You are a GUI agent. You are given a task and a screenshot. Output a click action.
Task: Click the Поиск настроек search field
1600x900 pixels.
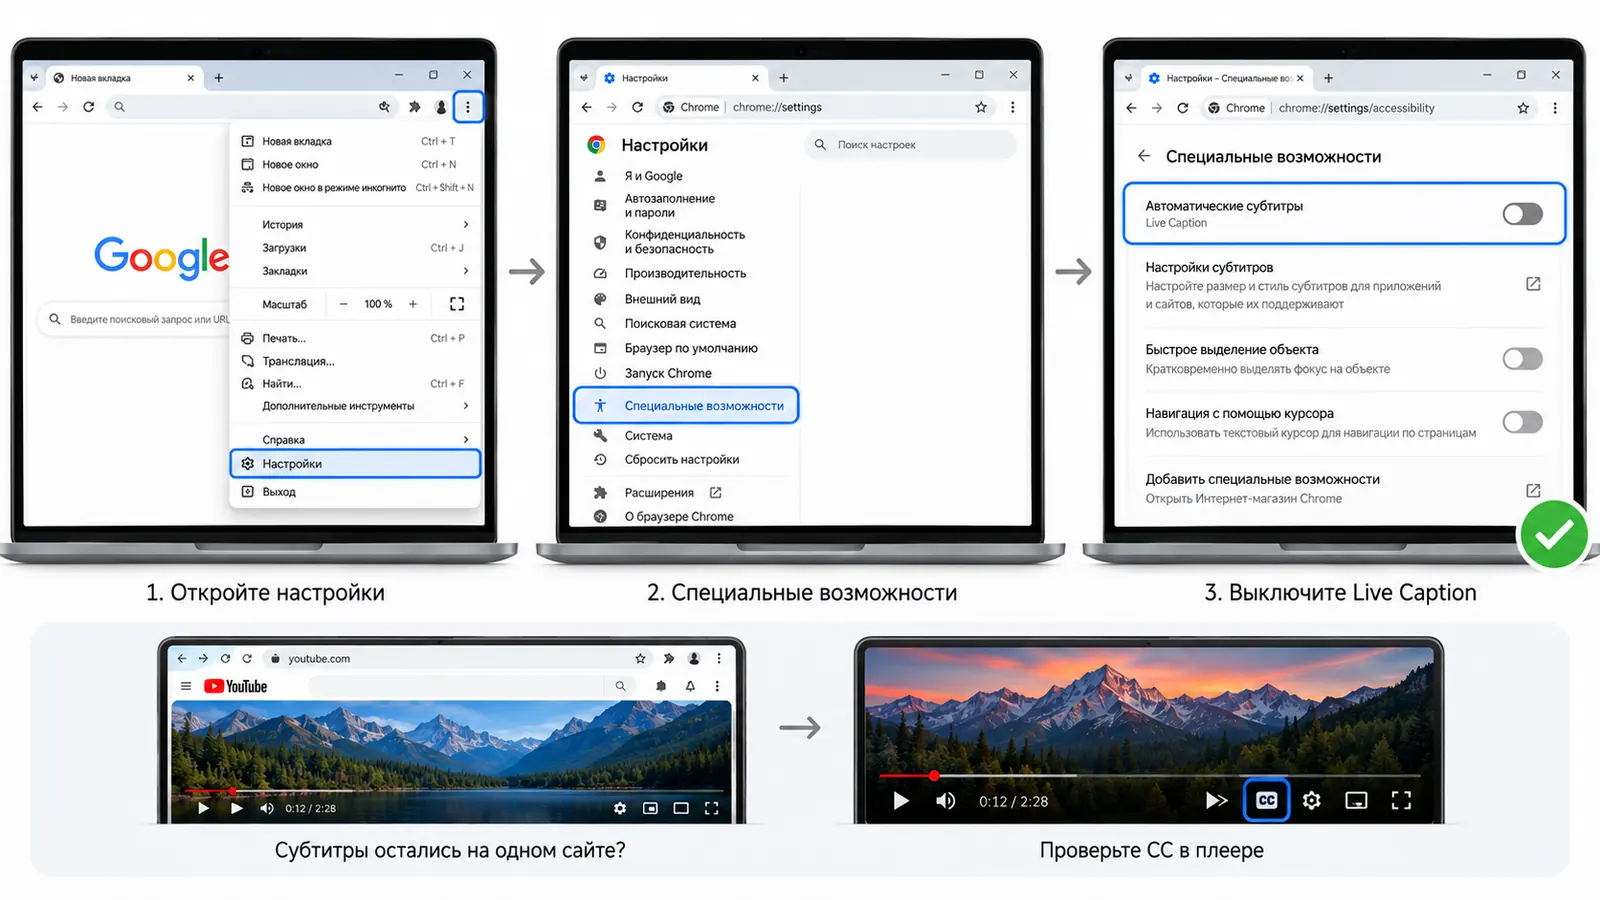[x=910, y=145]
